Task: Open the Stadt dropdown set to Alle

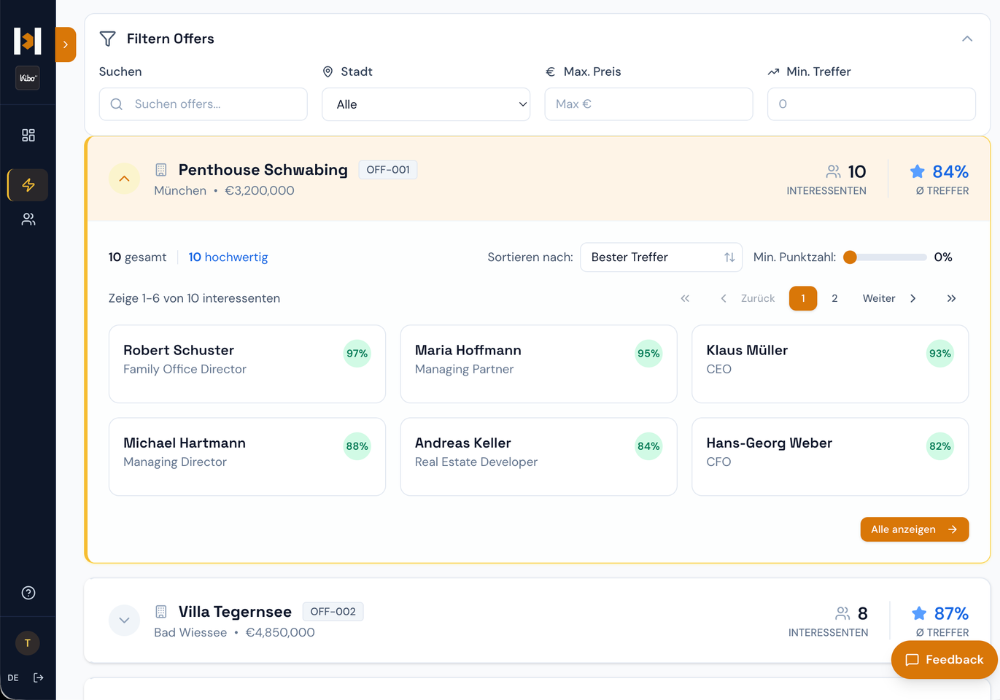Action: (426, 104)
